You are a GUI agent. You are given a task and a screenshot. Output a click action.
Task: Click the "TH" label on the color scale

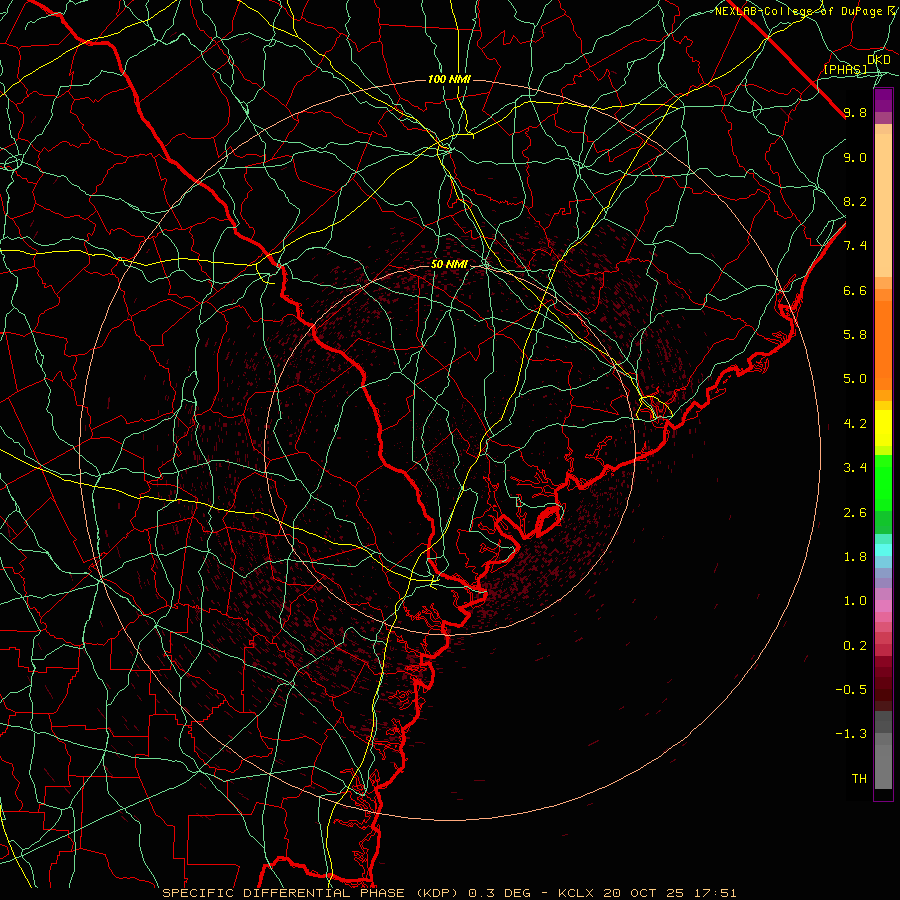(859, 779)
